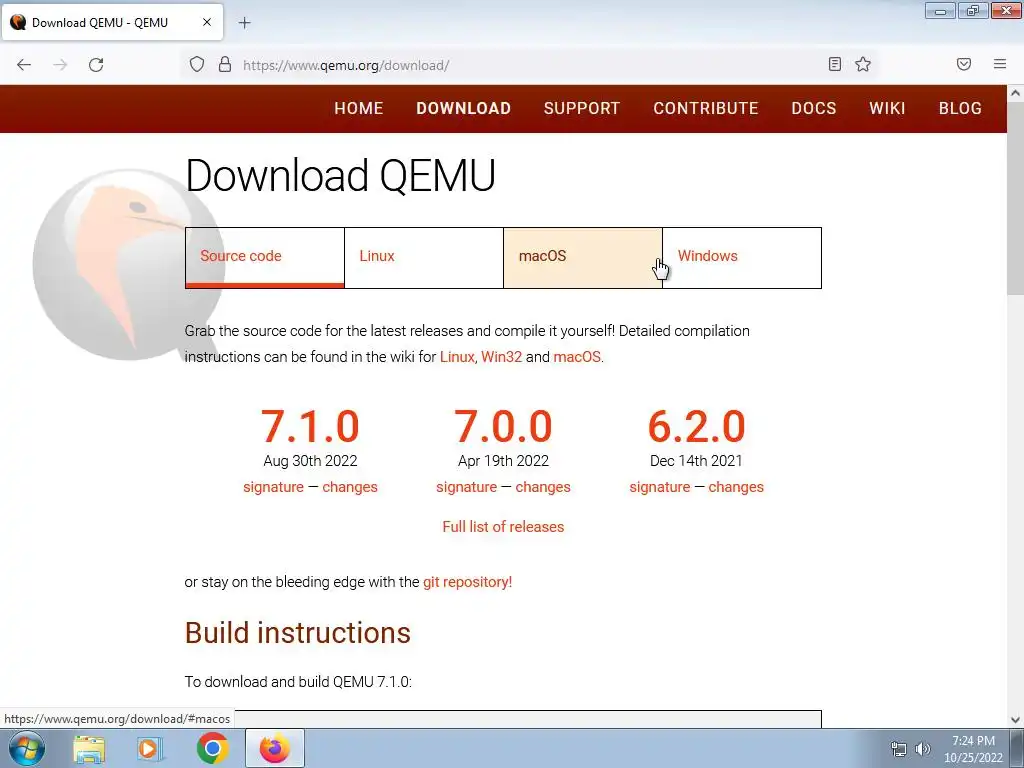Click the Firefox taskbar icon
Image resolution: width=1024 pixels, height=768 pixels.
tap(275, 748)
